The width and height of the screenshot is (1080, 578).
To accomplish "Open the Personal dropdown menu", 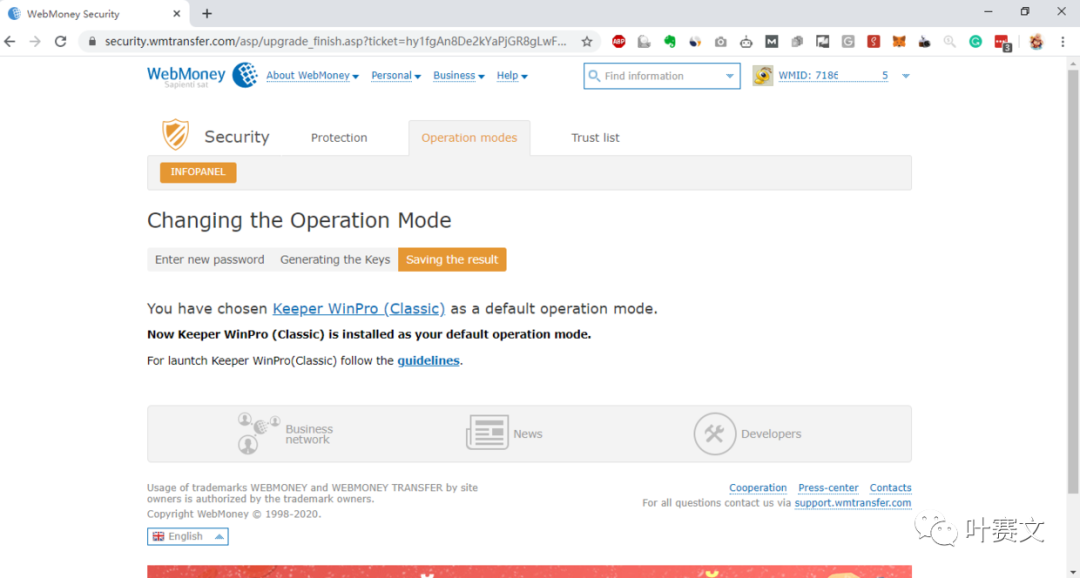I will pyautogui.click(x=395, y=76).
